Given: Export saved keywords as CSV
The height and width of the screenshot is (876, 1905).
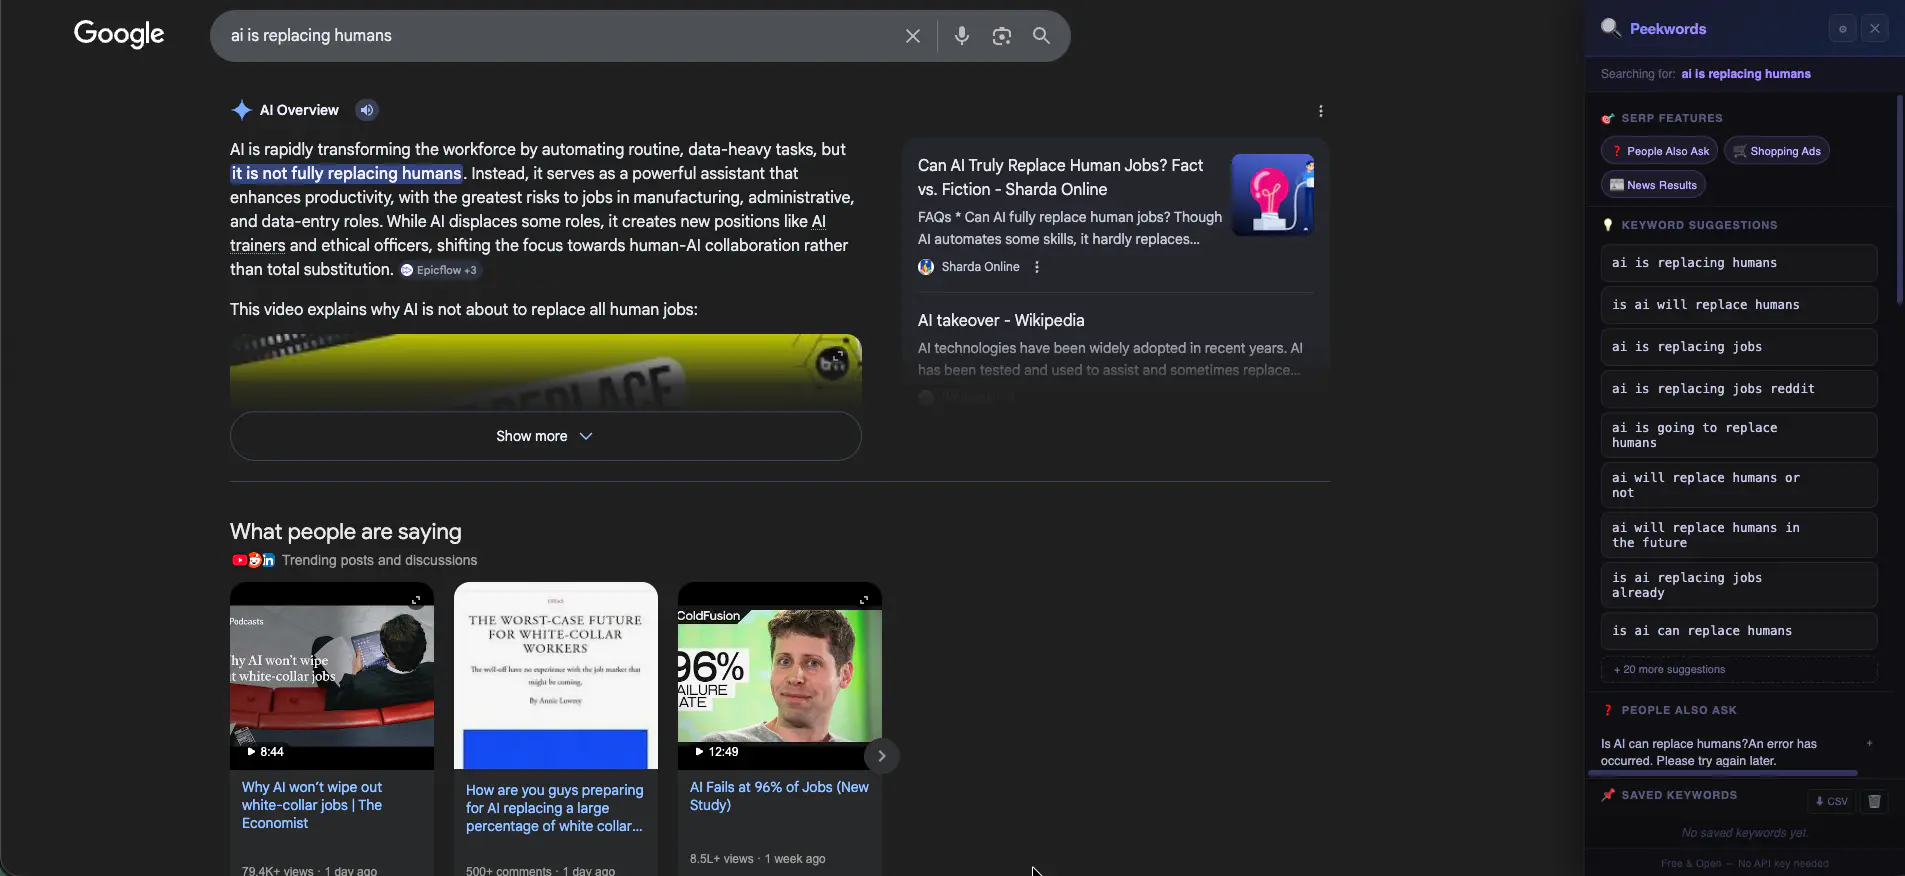Looking at the screenshot, I should coord(1831,801).
